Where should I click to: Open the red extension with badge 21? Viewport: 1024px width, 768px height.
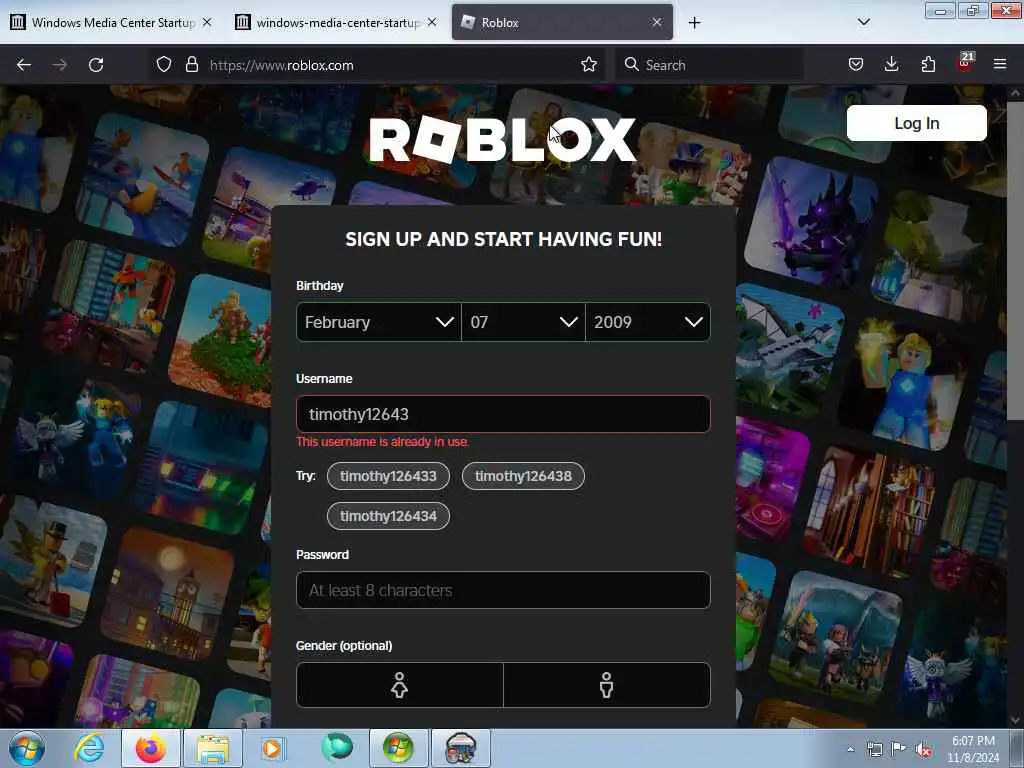(x=965, y=63)
